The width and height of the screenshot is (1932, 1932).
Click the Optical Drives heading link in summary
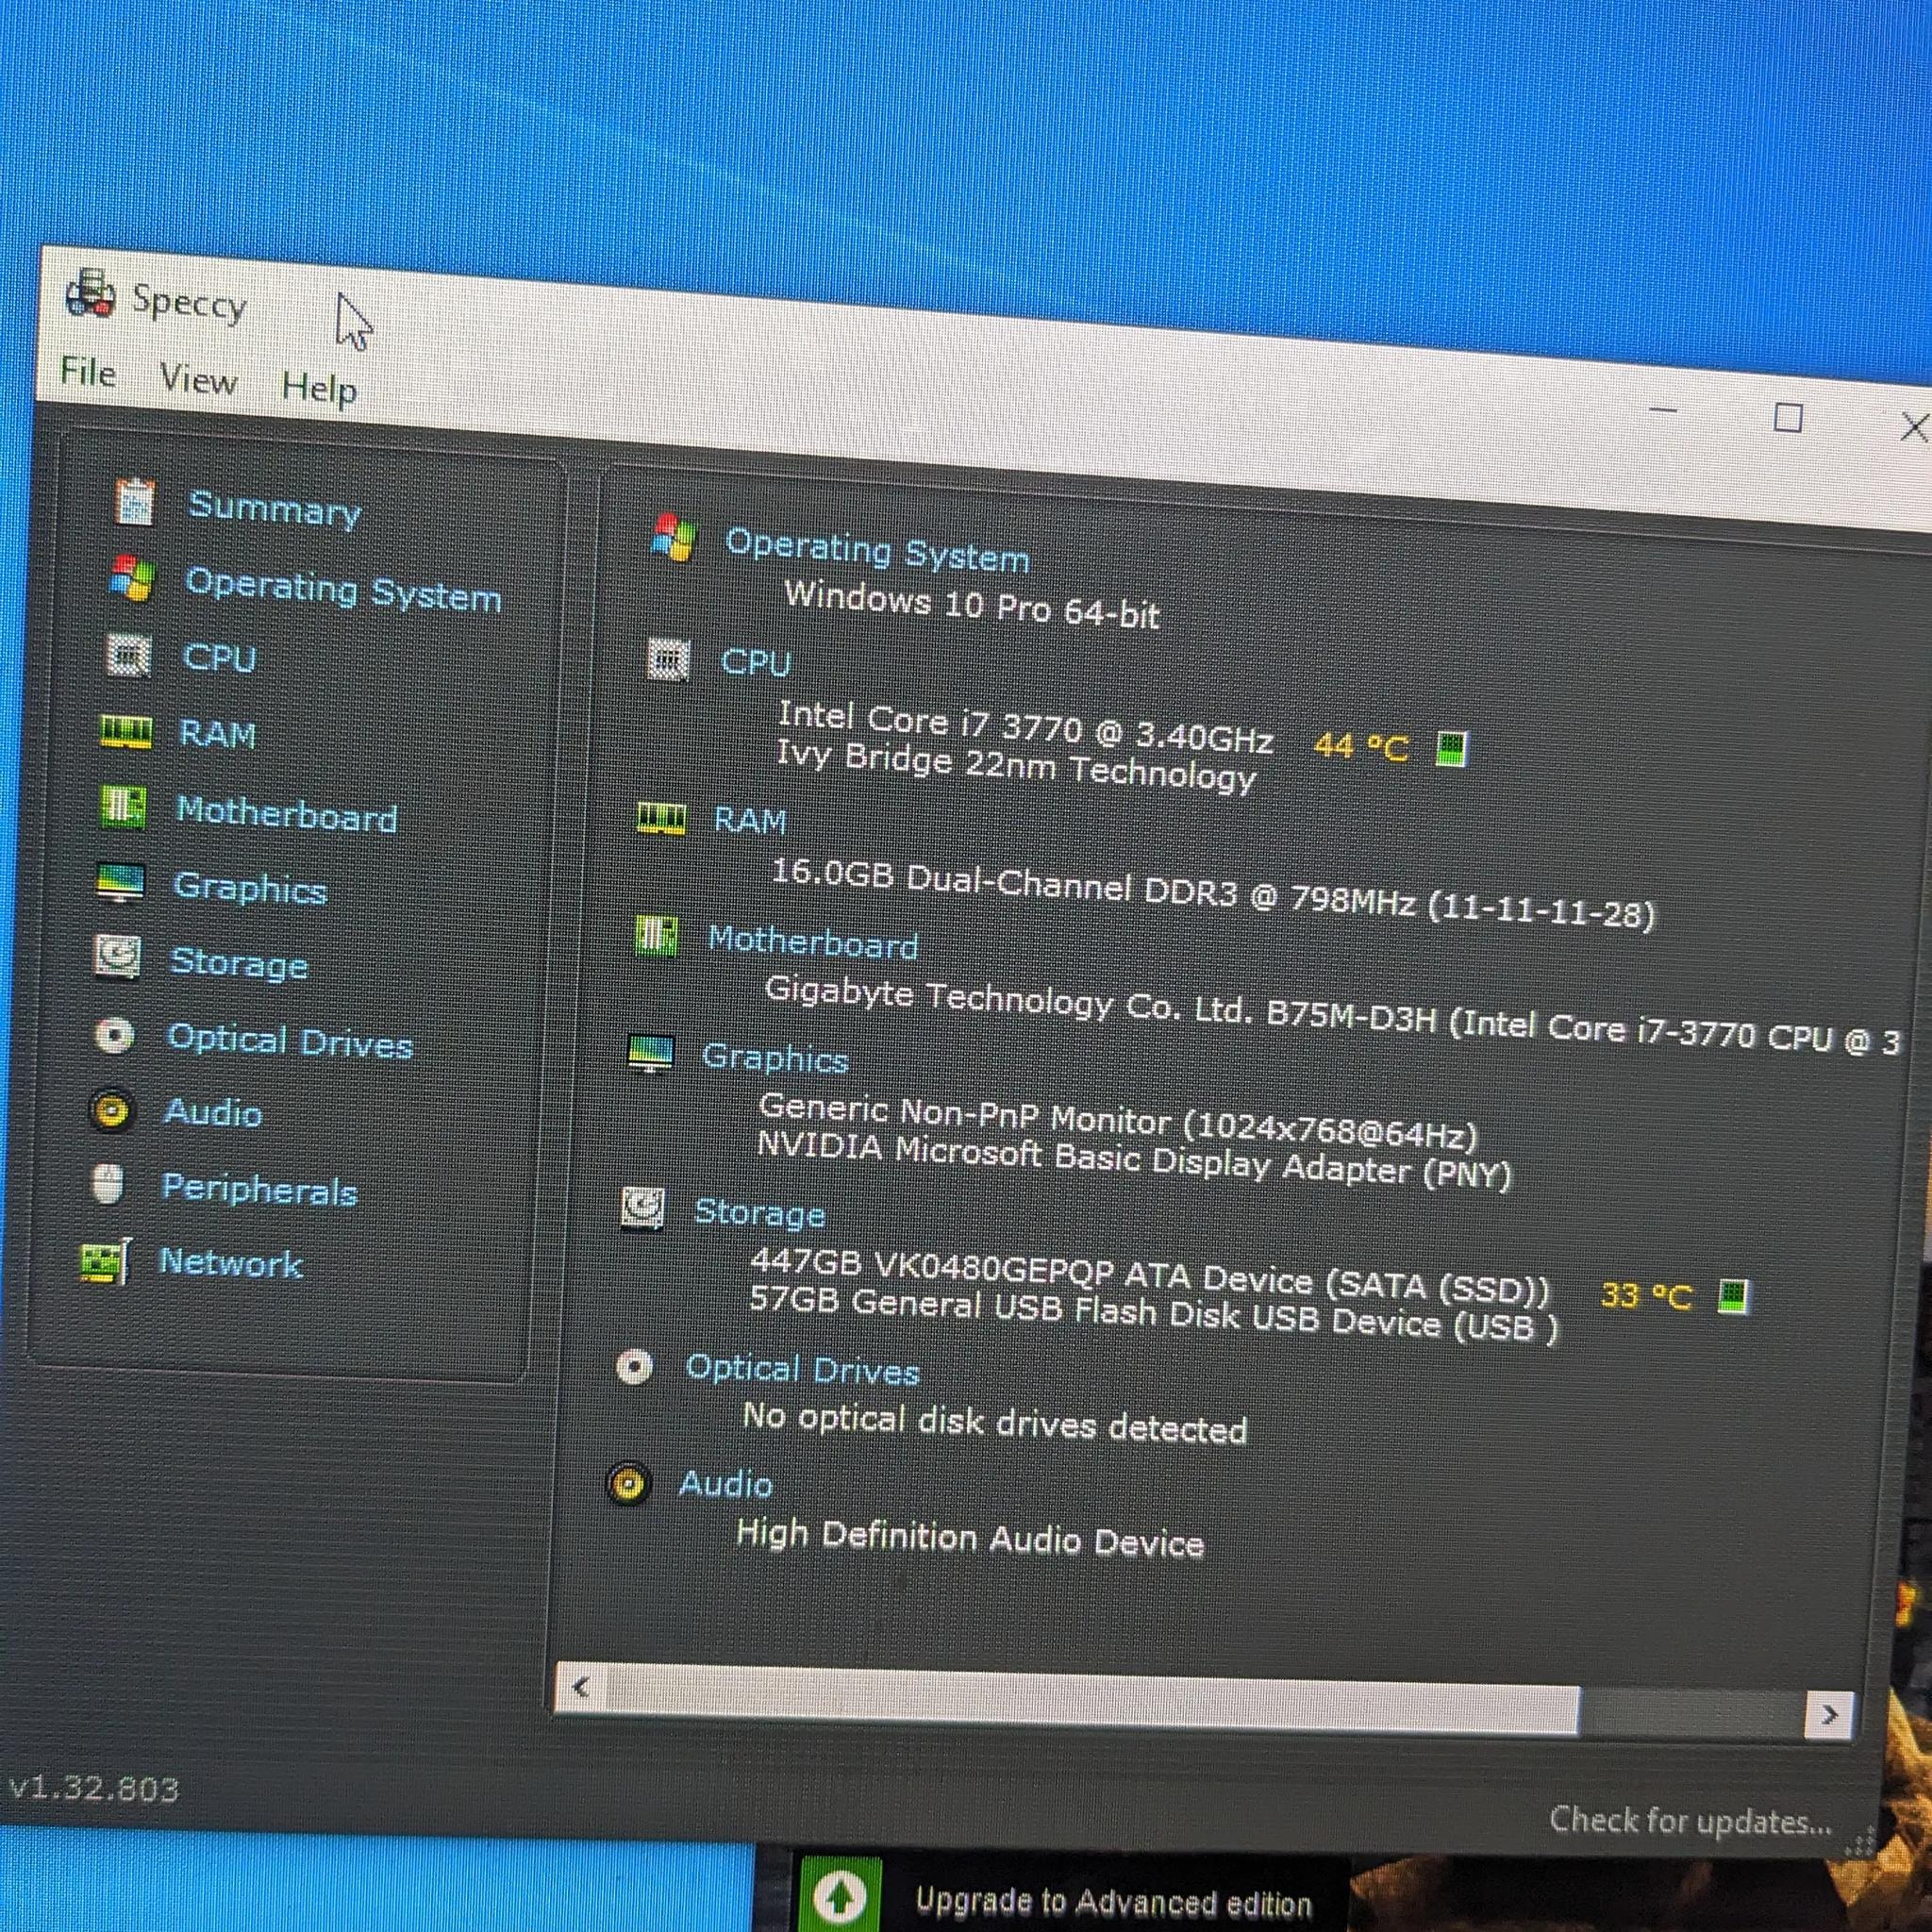802,1370
